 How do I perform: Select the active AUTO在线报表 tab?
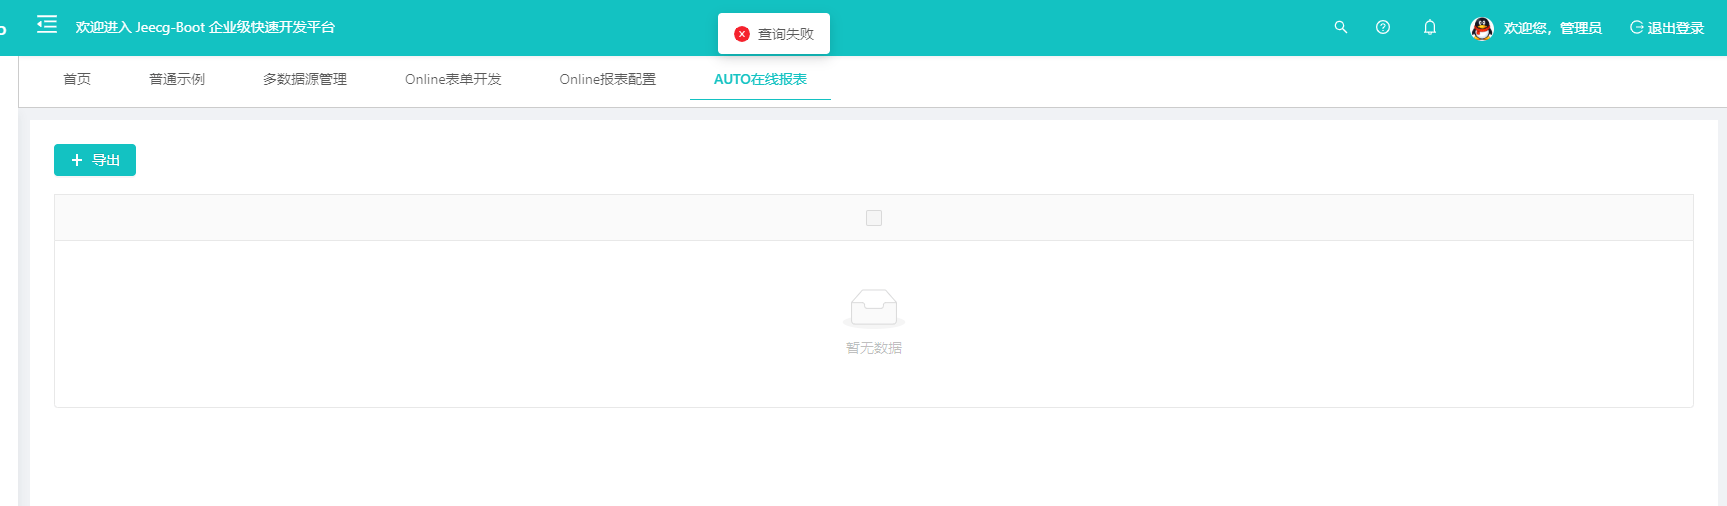(x=760, y=80)
